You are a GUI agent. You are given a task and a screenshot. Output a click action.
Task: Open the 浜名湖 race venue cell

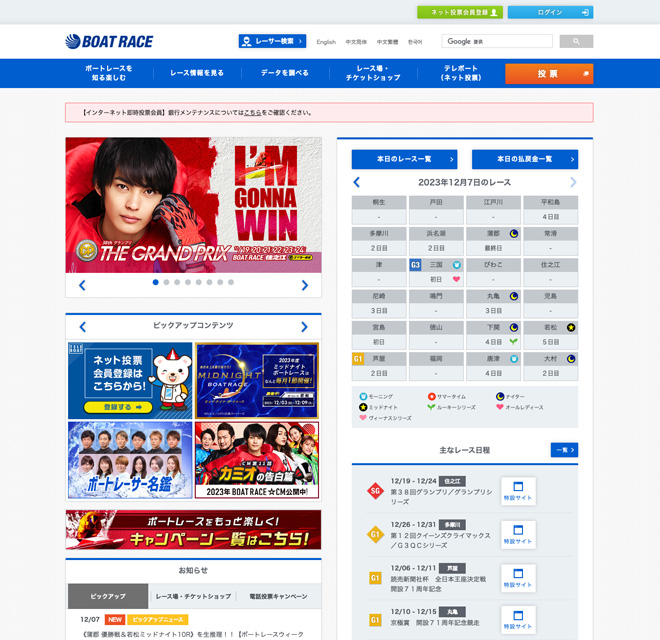(436, 241)
